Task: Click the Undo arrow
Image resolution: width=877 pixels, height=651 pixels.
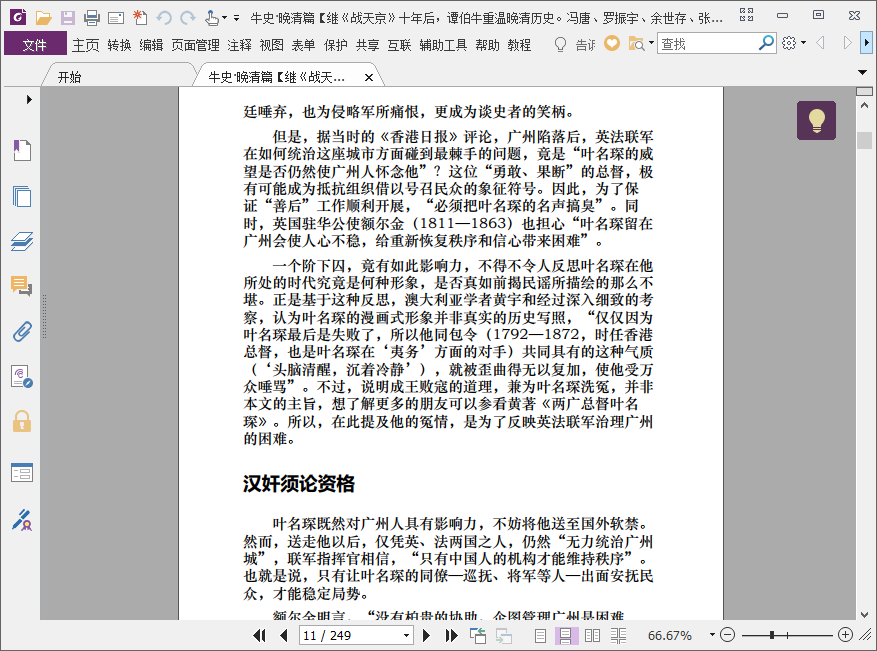Action: (x=164, y=18)
